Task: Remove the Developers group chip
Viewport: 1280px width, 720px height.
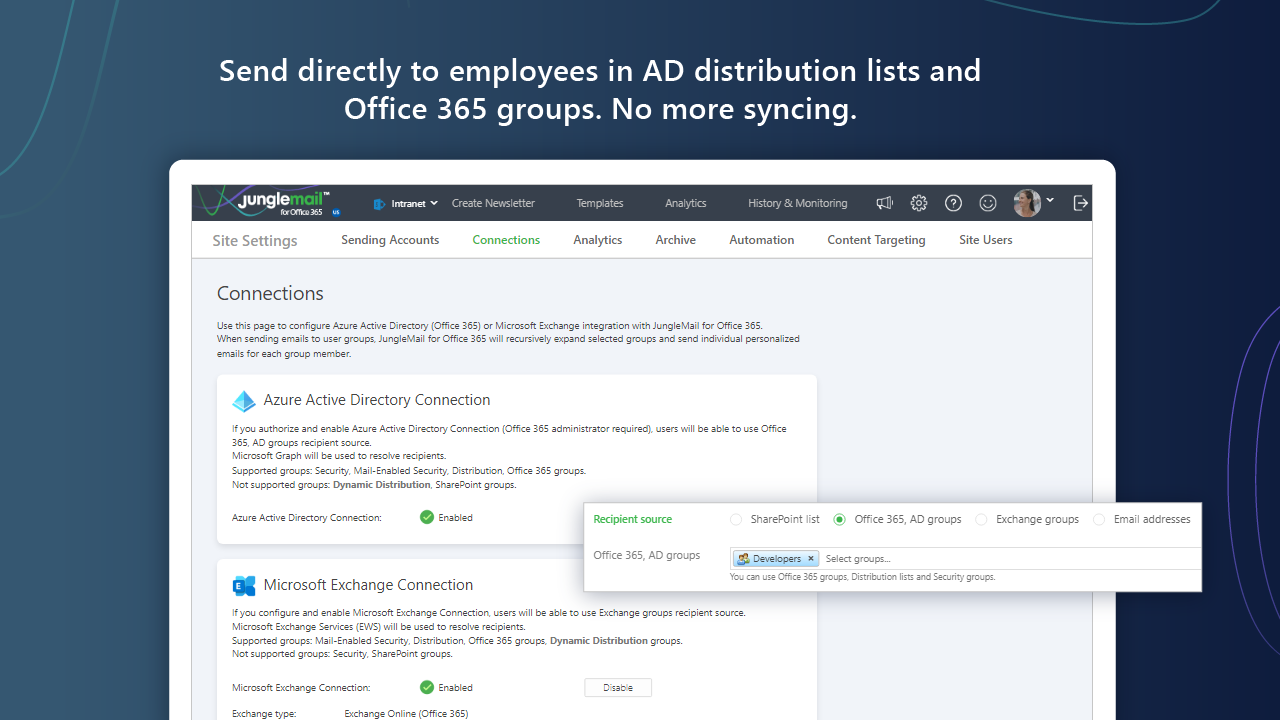Action: [x=811, y=558]
